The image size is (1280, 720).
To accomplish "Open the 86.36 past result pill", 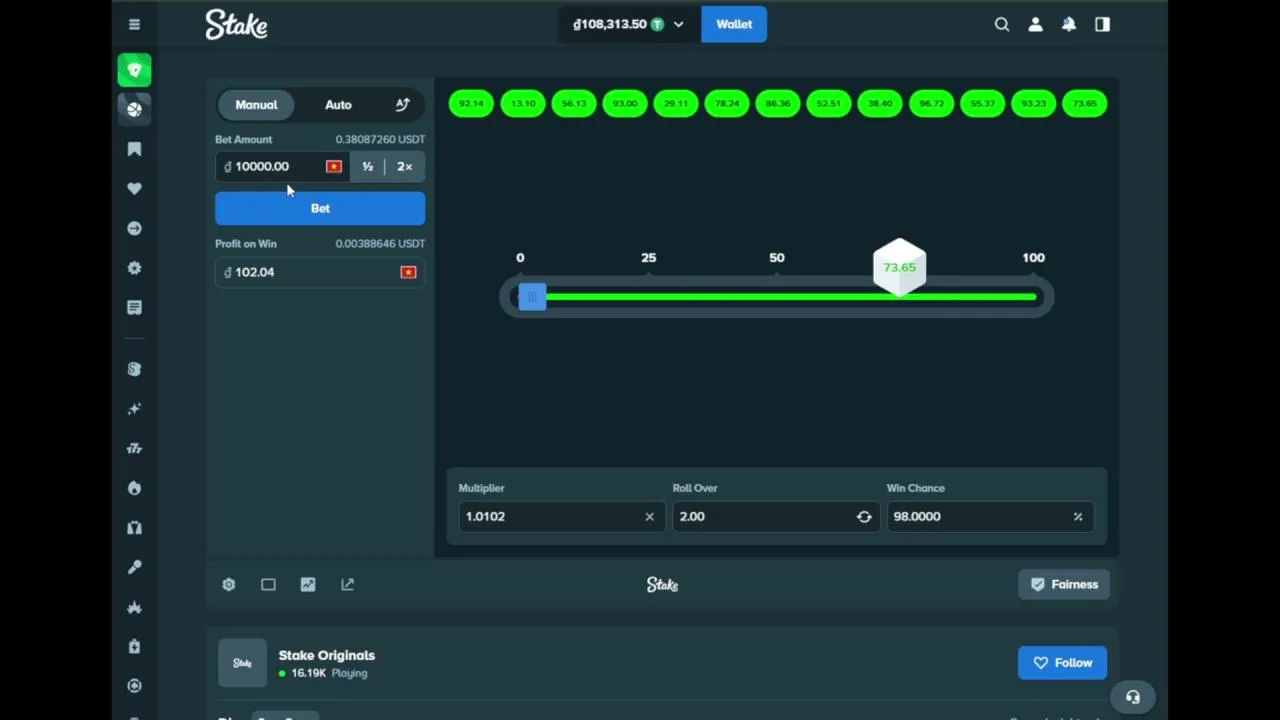I will click(x=778, y=103).
